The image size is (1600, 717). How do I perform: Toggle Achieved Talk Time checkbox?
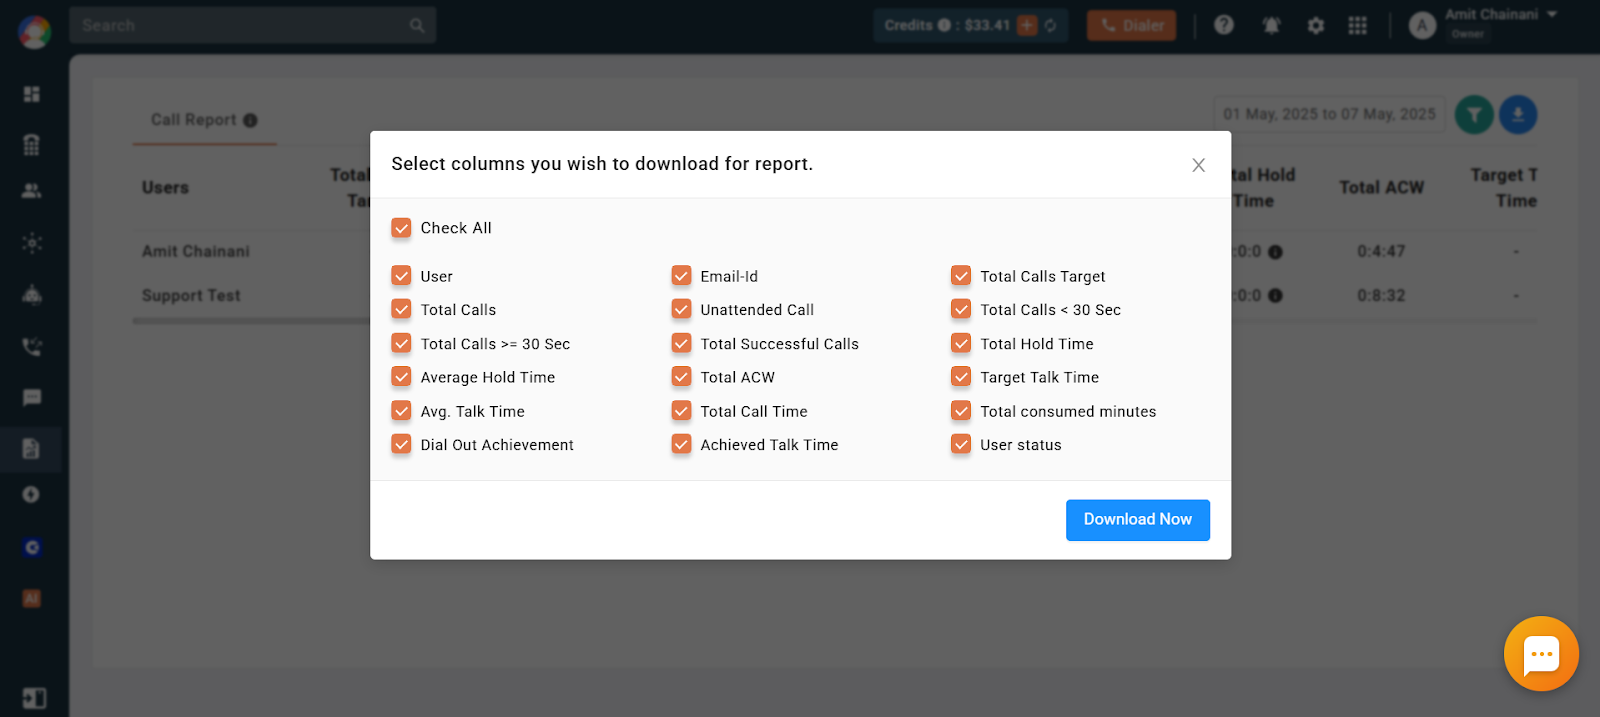point(681,445)
